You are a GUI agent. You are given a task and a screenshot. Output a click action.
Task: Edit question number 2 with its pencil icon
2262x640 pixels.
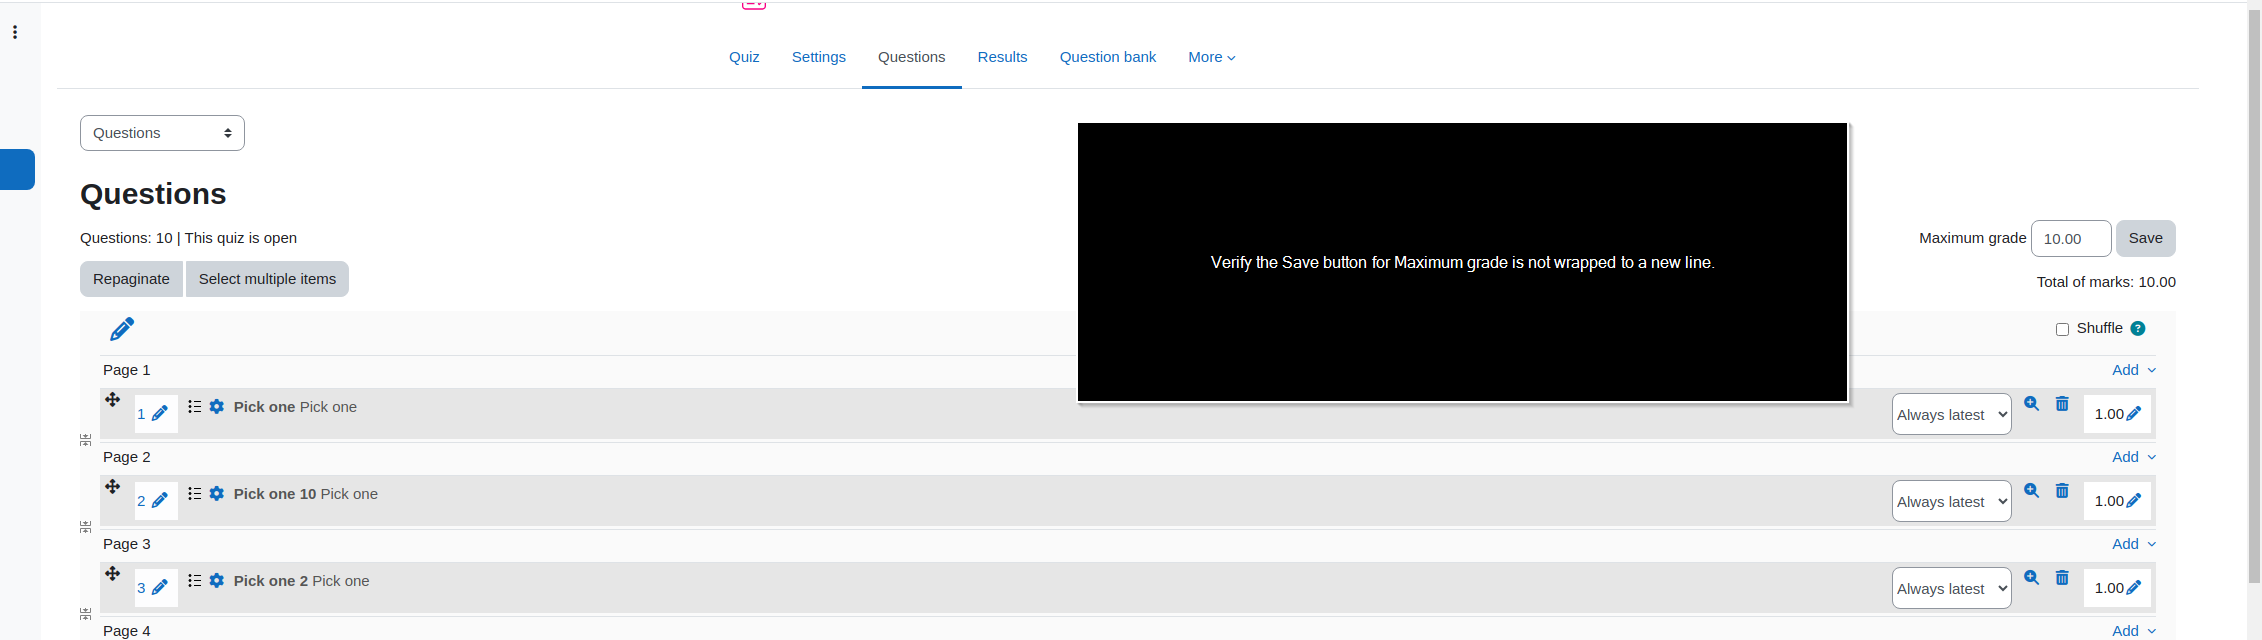click(x=160, y=501)
